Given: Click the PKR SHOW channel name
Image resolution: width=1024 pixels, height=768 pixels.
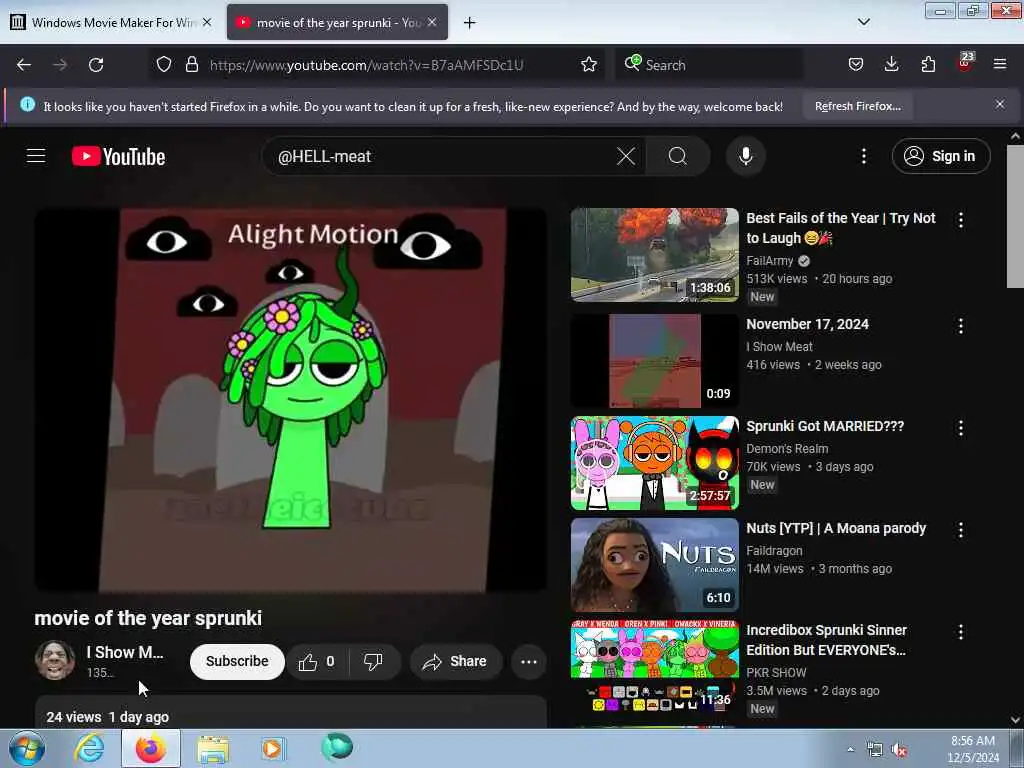Looking at the screenshot, I should point(776,673).
